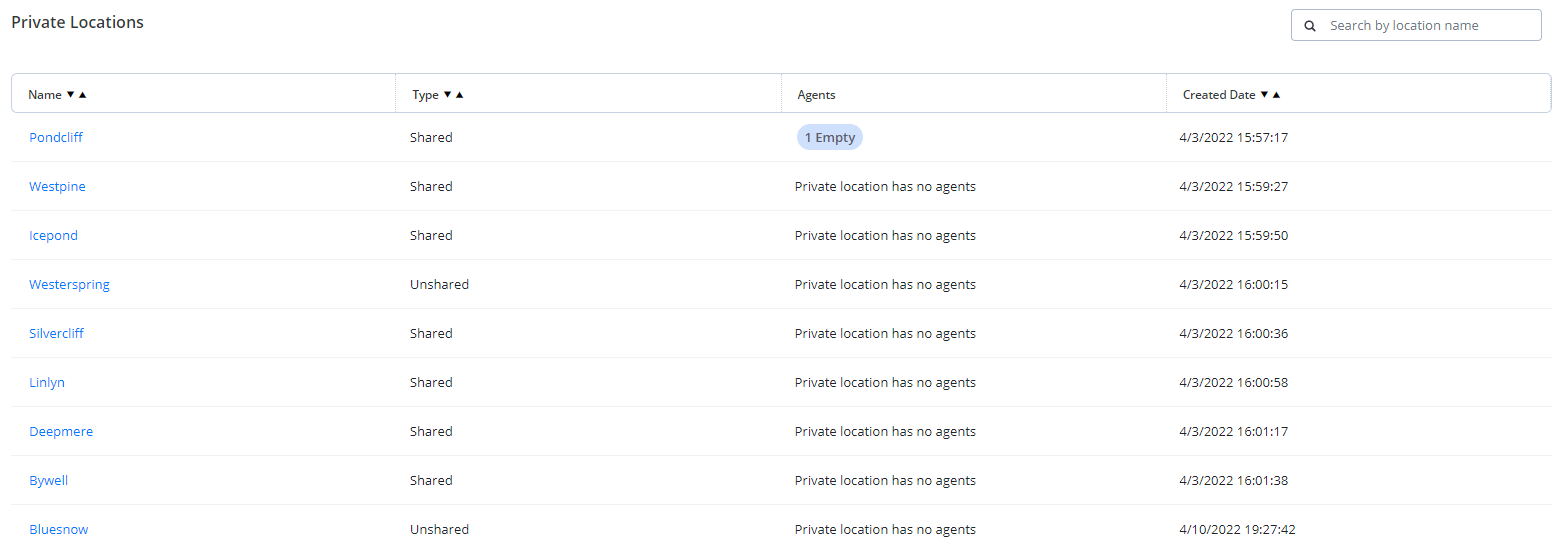1558x558 pixels.
Task: Open the Bluesnow location
Action: (58, 529)
